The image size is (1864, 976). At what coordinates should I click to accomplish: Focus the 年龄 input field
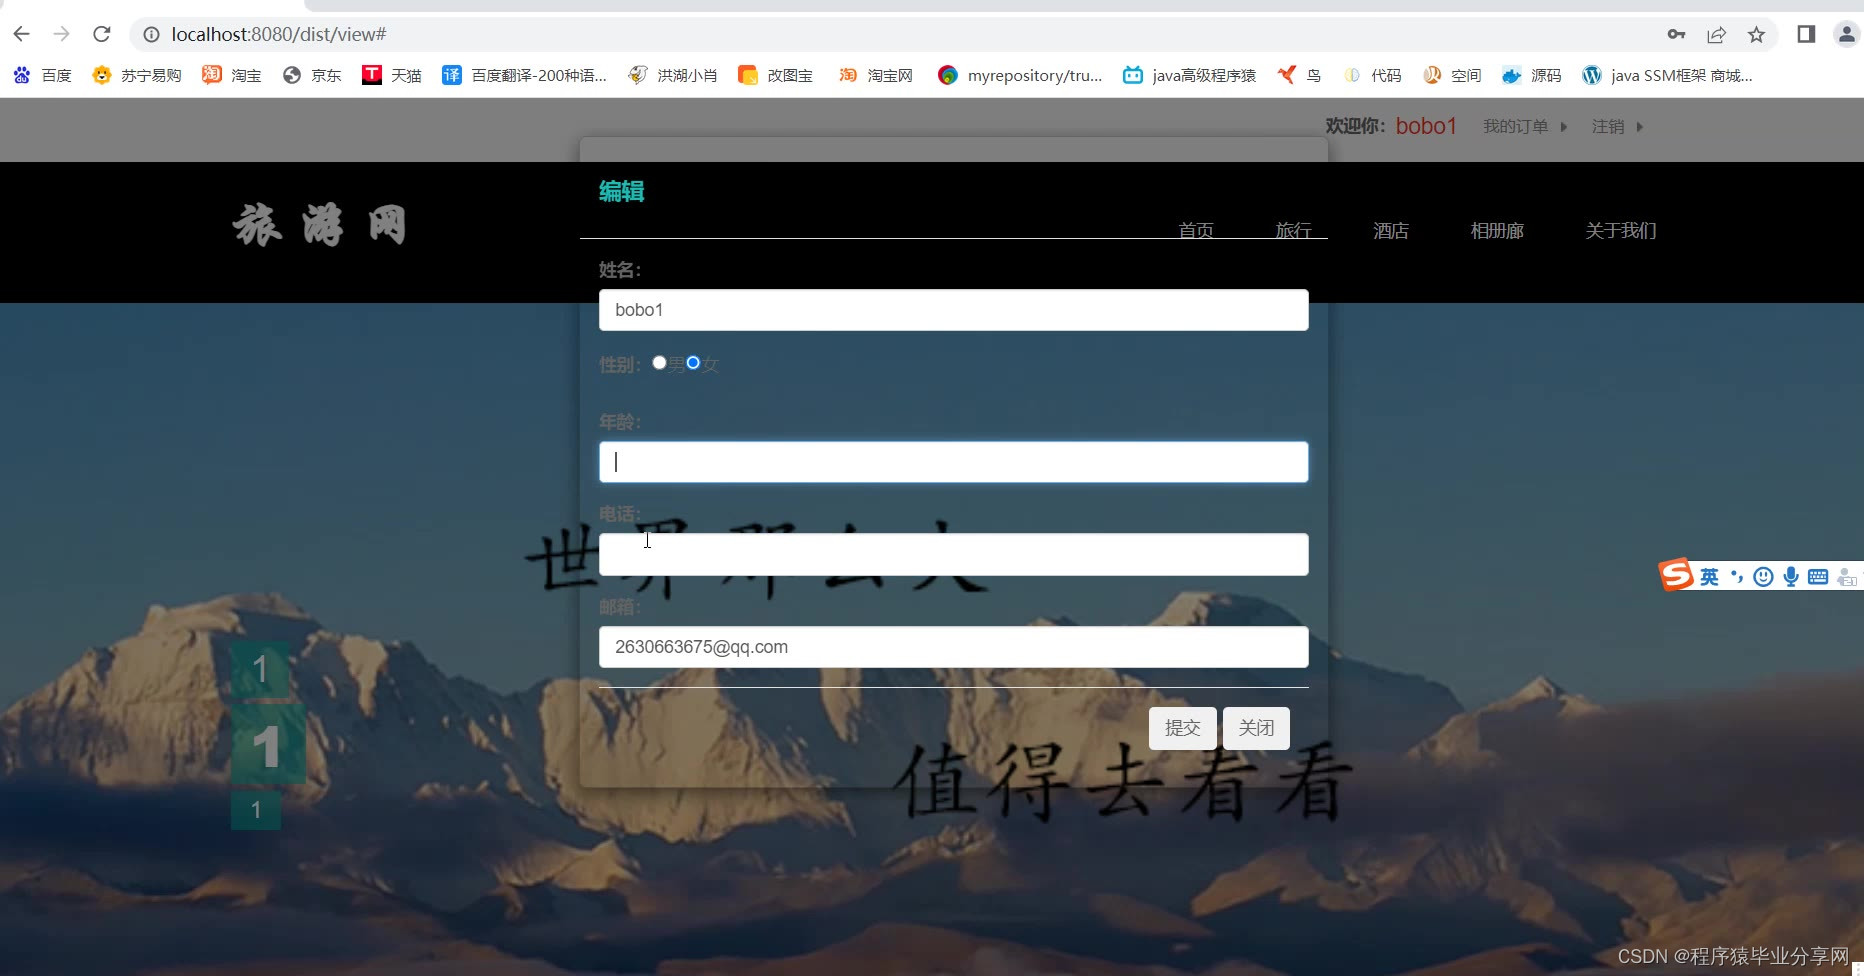(954, 462)
